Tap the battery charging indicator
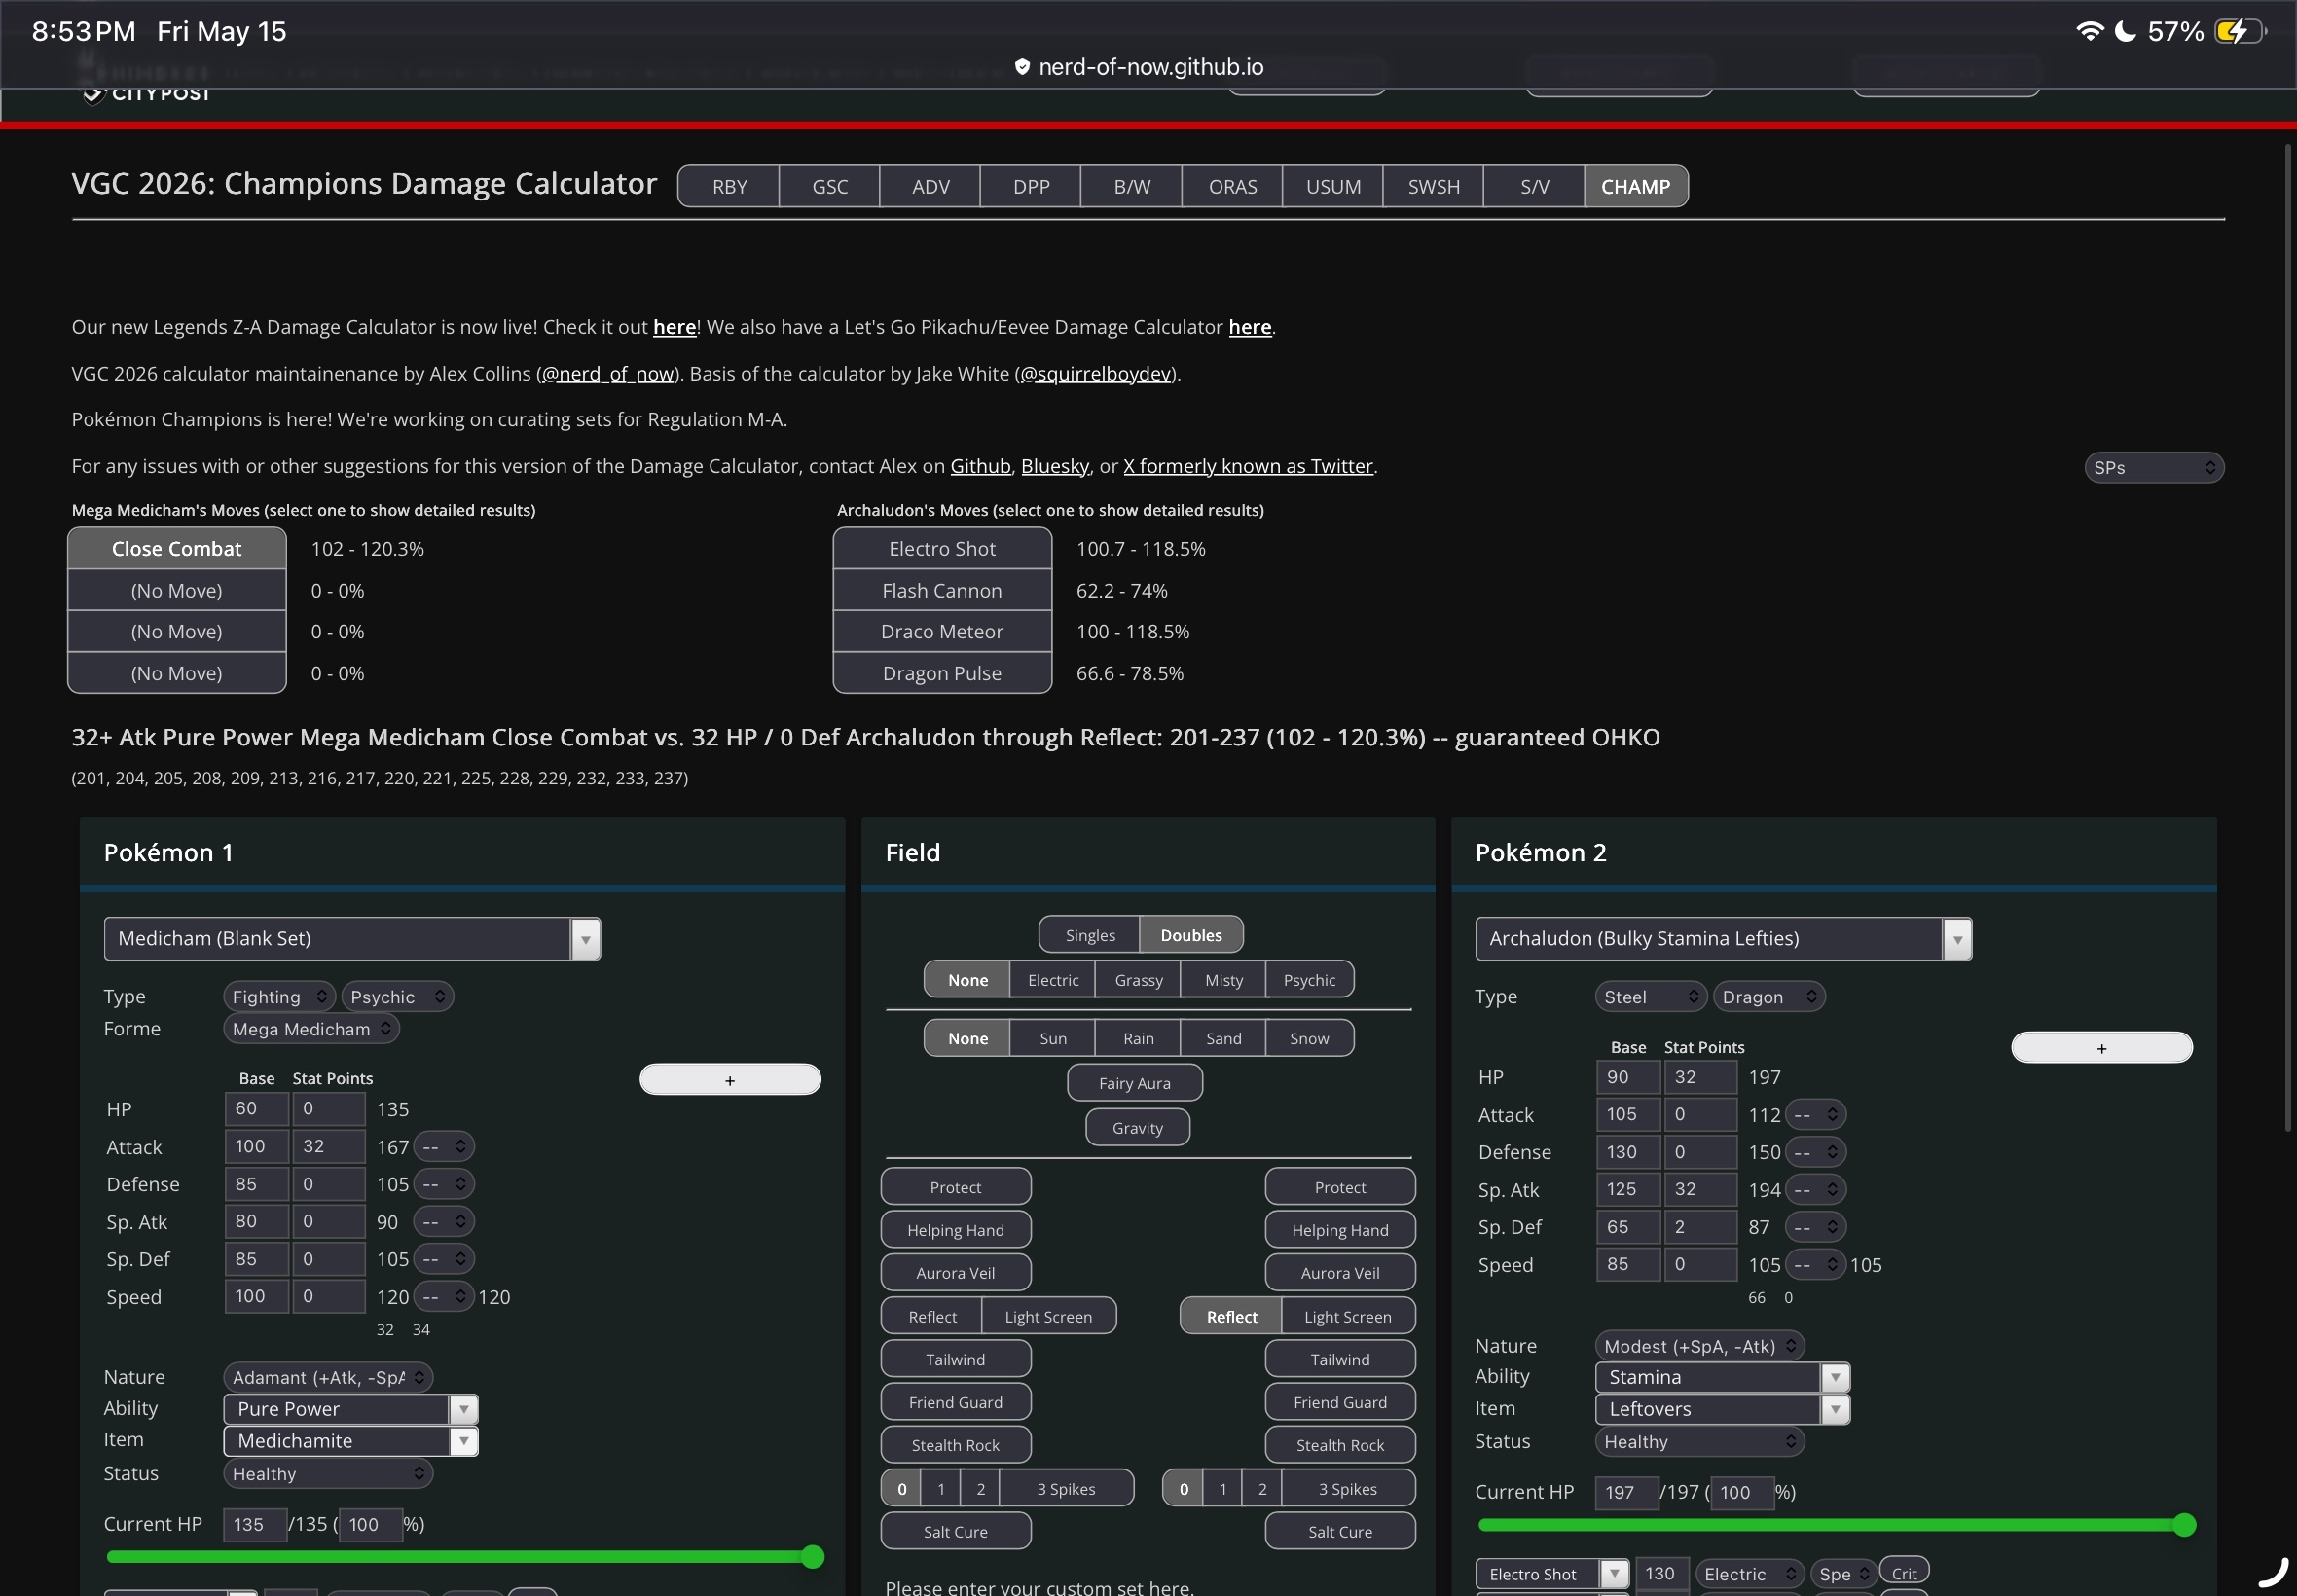The height and width of the screenshot is (1596, 2297). click(x=2240, y=31)
